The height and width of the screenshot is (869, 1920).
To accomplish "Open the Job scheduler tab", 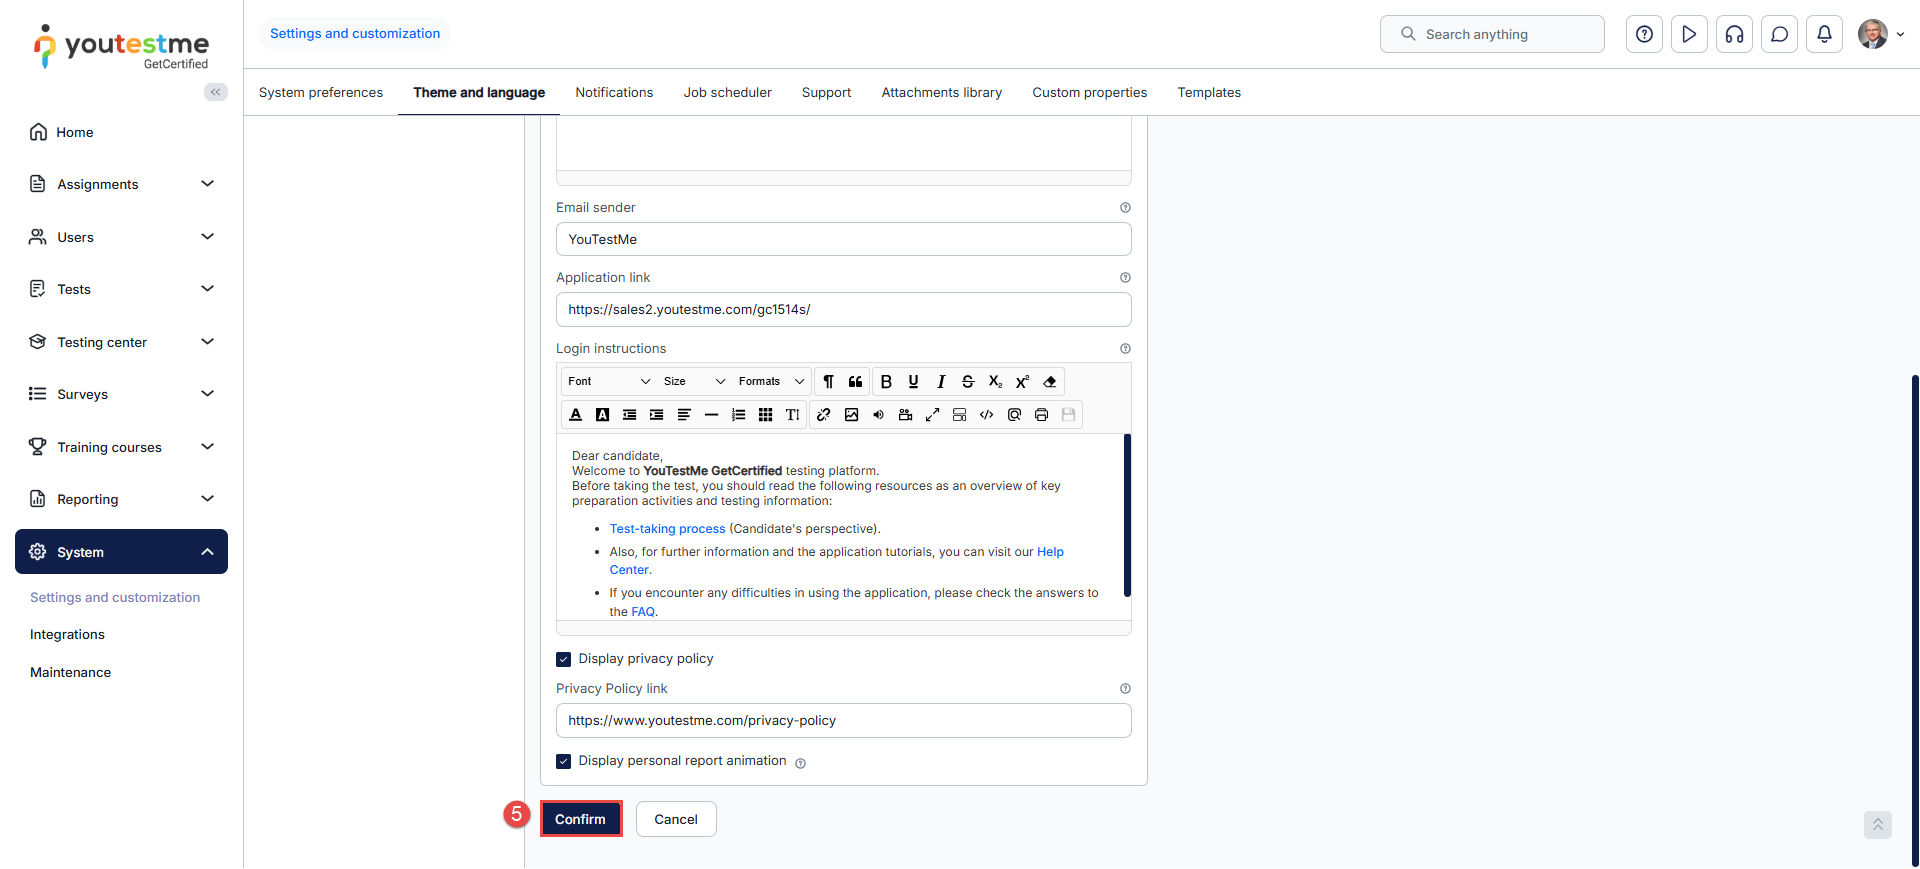I will point(727,92).
